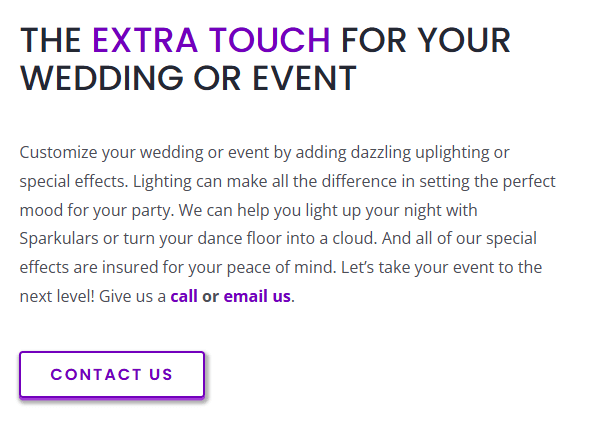
Task: Select the 'WEDDING OR EVENT' heading line
Action: pos(188,78)
